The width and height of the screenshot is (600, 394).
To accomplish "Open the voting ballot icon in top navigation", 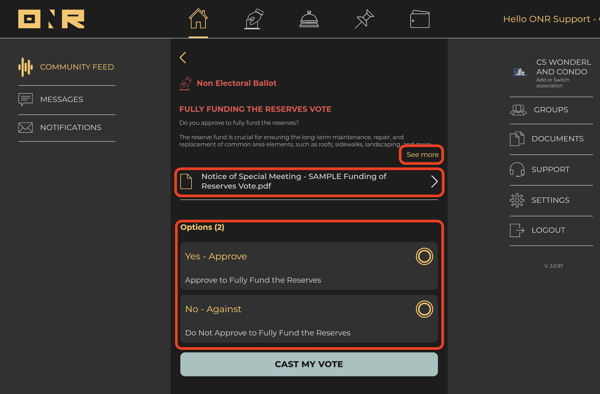I will point(254,19).
